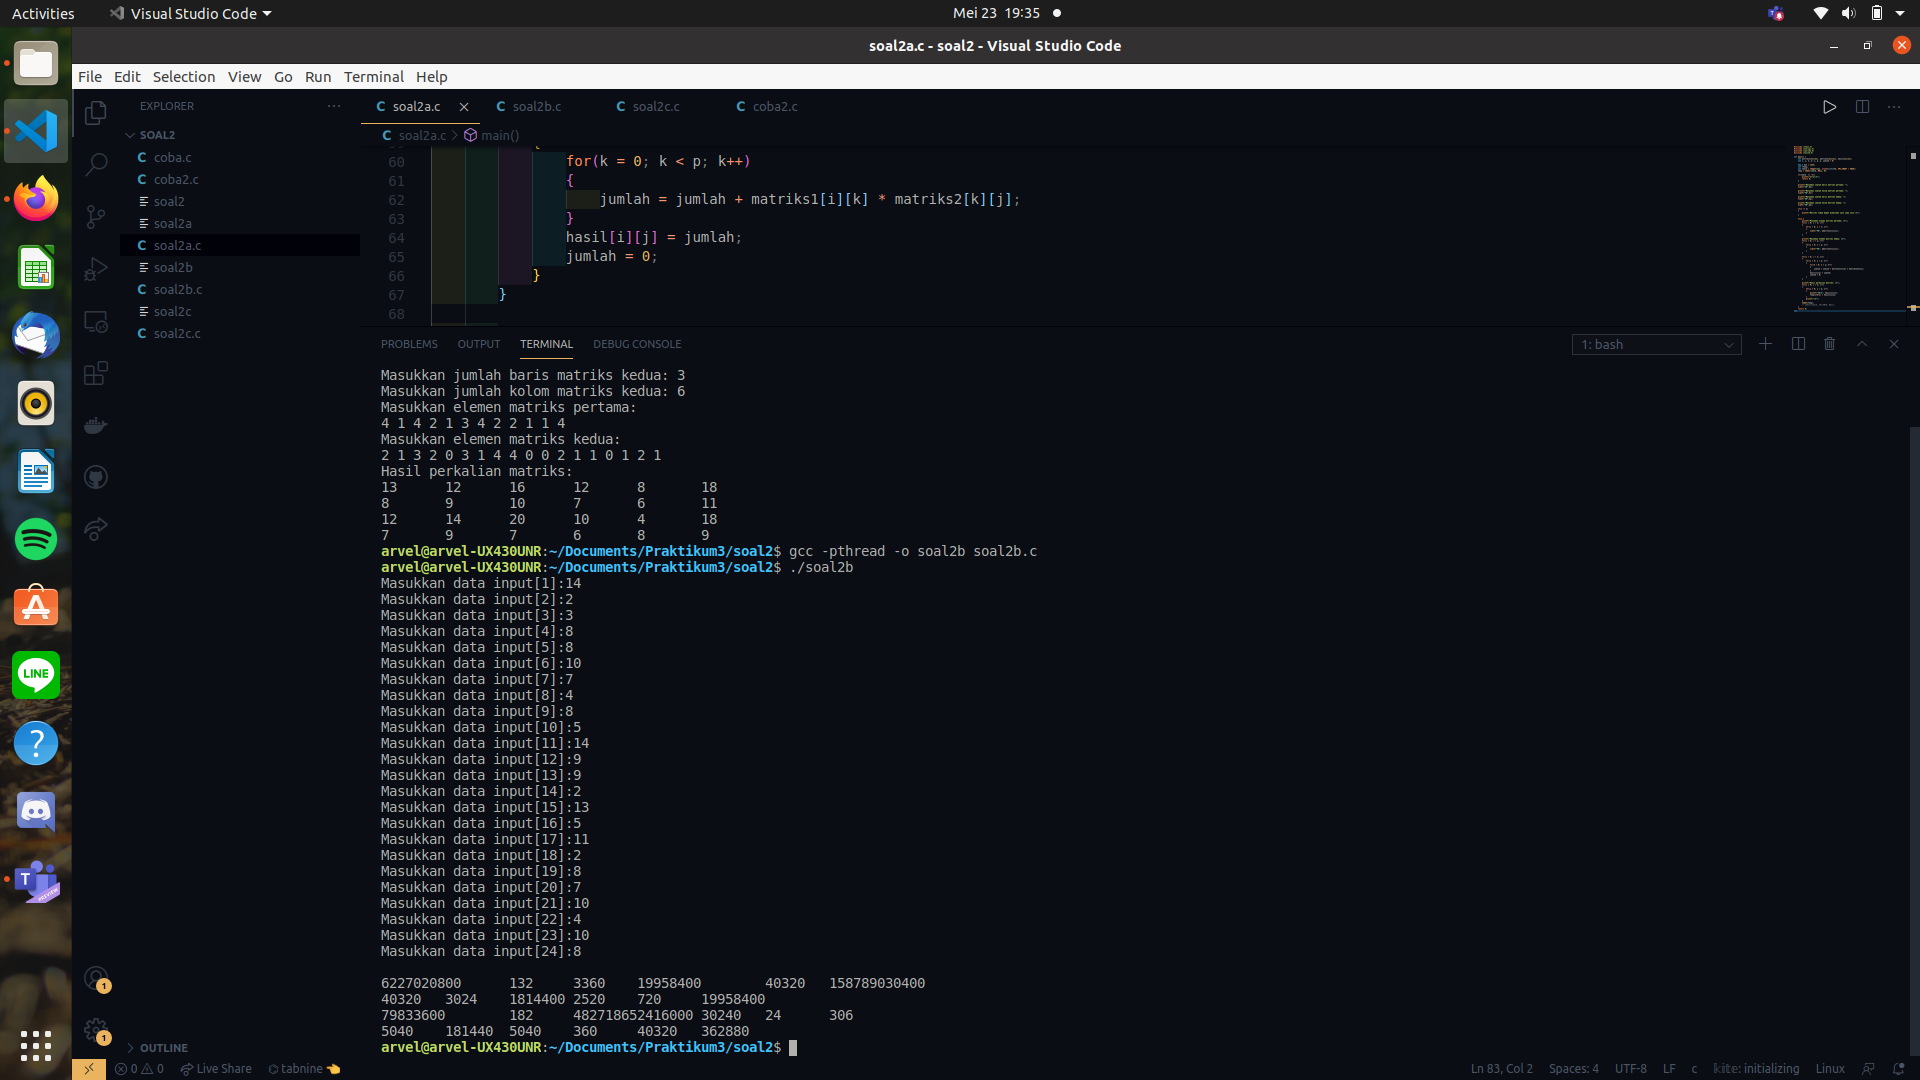Viewport: 1920px width, 1080px height.
Task: Toggle maximize of the terminal panel
Action: tap(1861, 343)
